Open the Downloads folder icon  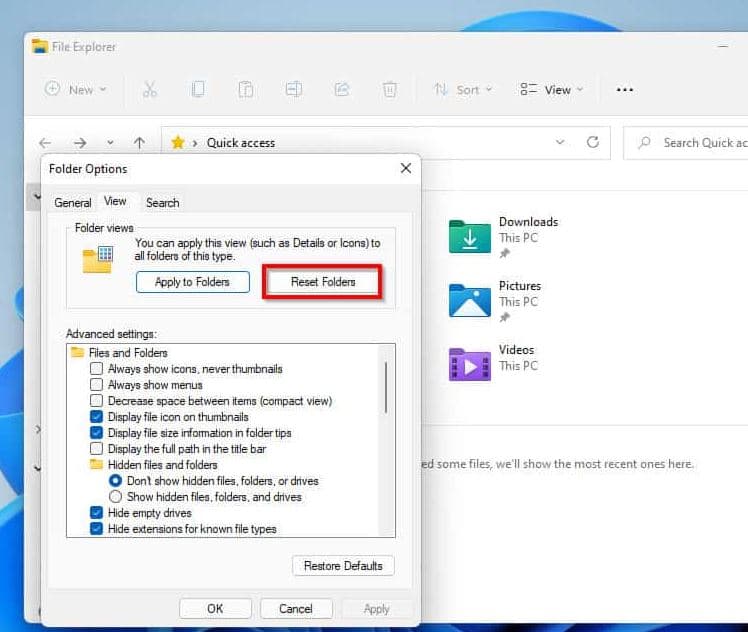pyautogui.click(x=469, y=236)
